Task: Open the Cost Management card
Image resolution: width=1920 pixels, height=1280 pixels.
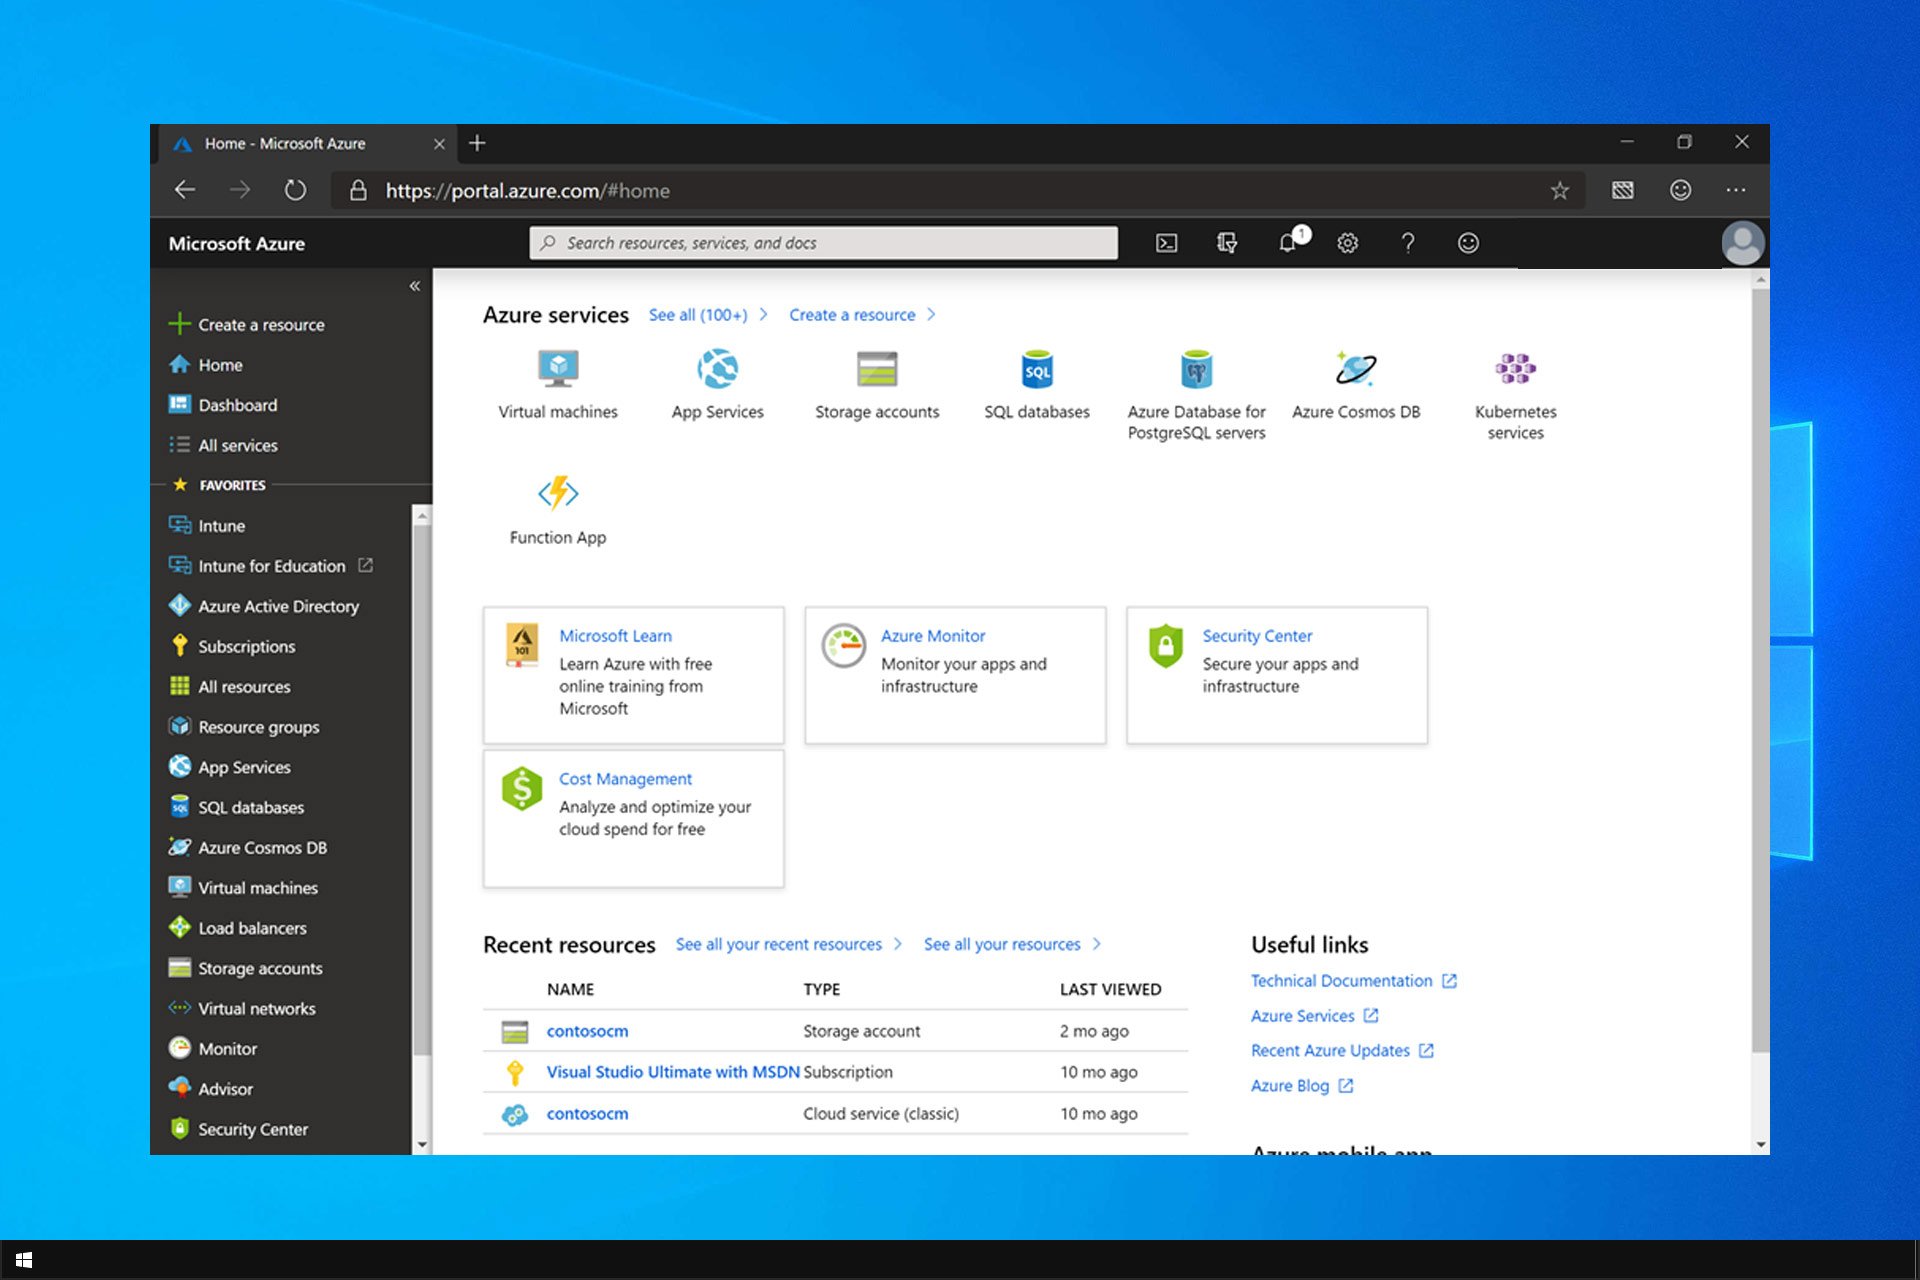Action: coord(633,818)
